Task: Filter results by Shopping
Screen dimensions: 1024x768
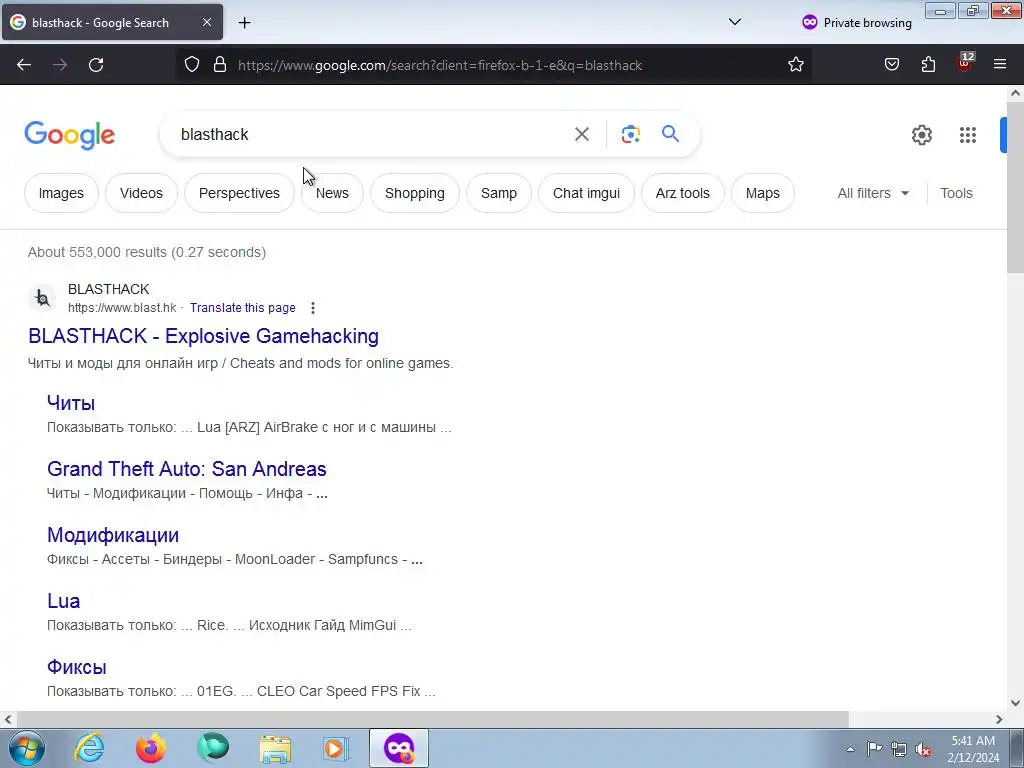Action: pyautogui.click(x=415, y=193)
